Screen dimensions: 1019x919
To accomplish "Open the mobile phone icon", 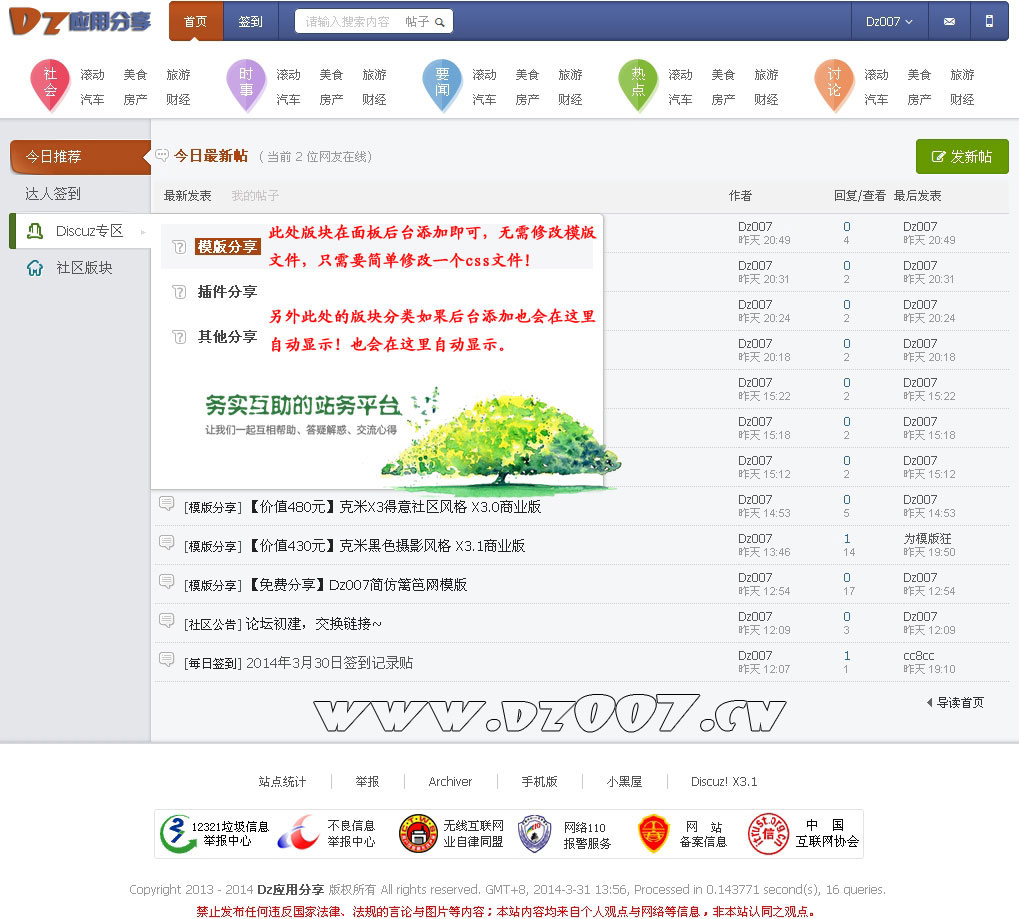I will point(989,21).
